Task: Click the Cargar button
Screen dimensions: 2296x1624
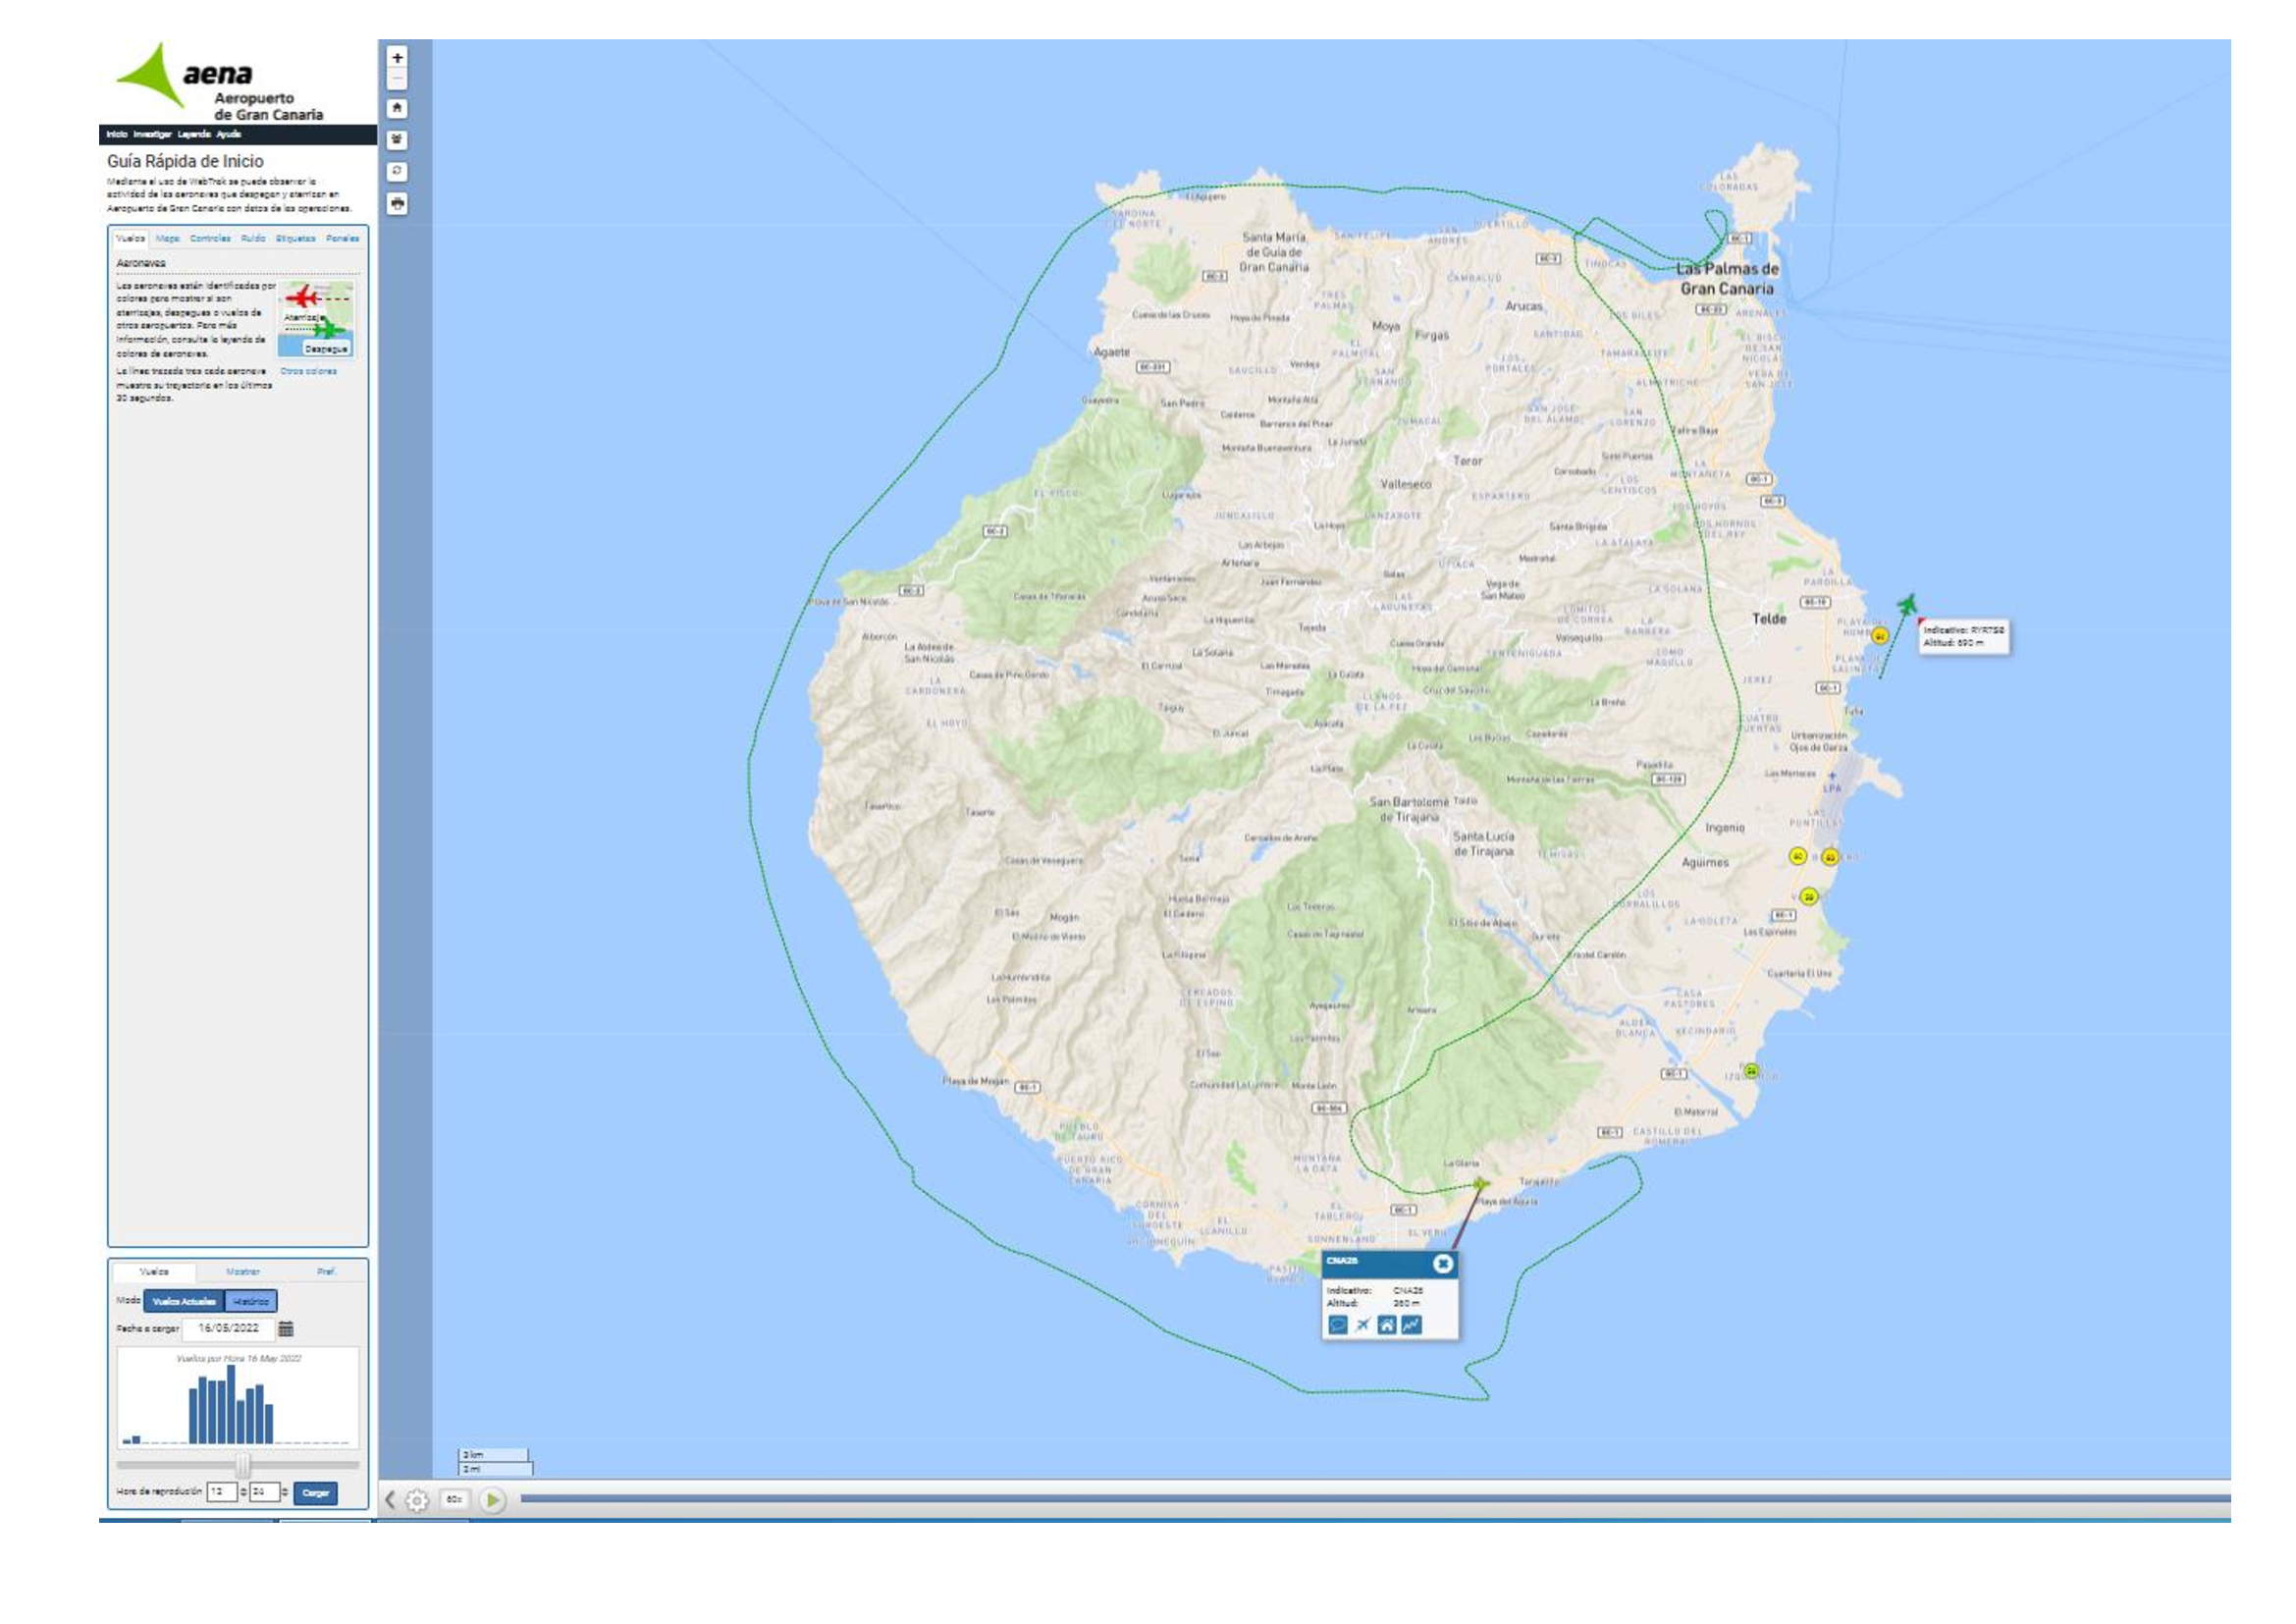Action: point(315,1493)
